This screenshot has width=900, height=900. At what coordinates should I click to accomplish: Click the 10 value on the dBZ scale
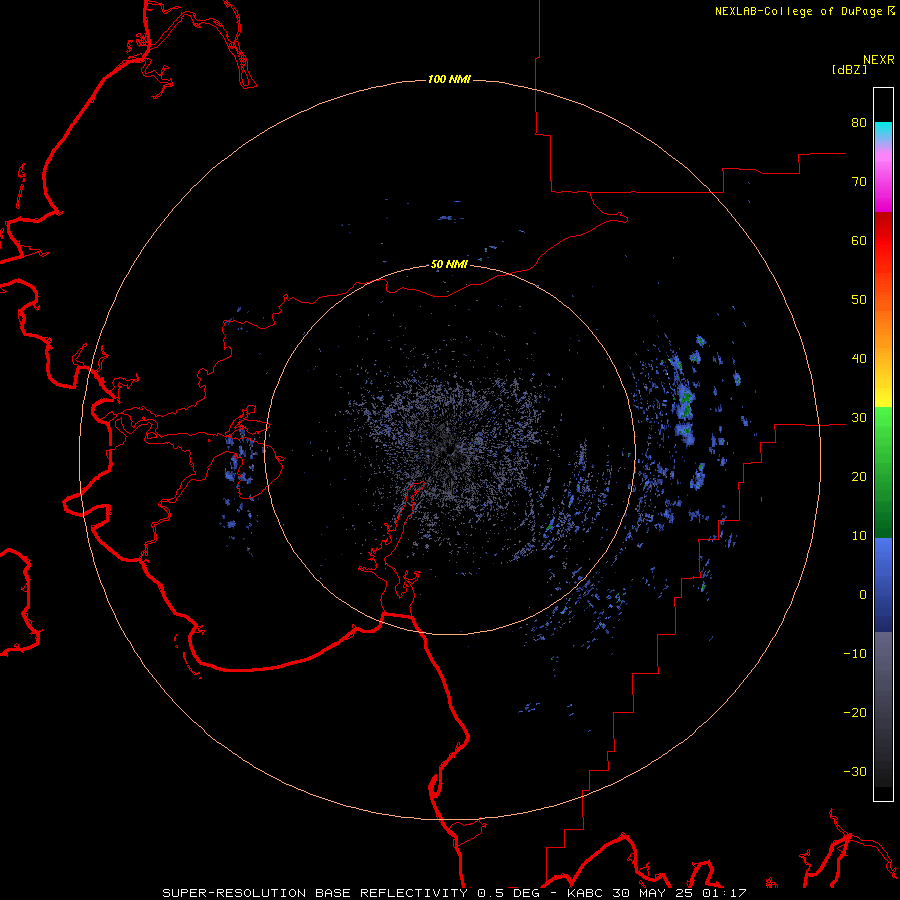pos(859,536)
